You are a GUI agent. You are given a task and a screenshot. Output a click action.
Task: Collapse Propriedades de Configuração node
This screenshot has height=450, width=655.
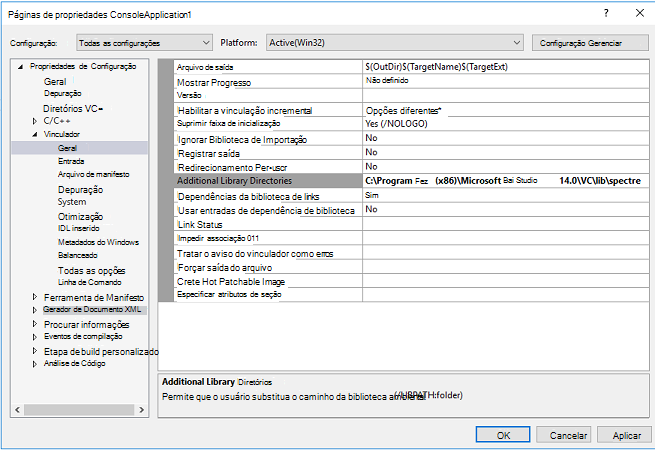pyautogui.click(x=20, y=66)
